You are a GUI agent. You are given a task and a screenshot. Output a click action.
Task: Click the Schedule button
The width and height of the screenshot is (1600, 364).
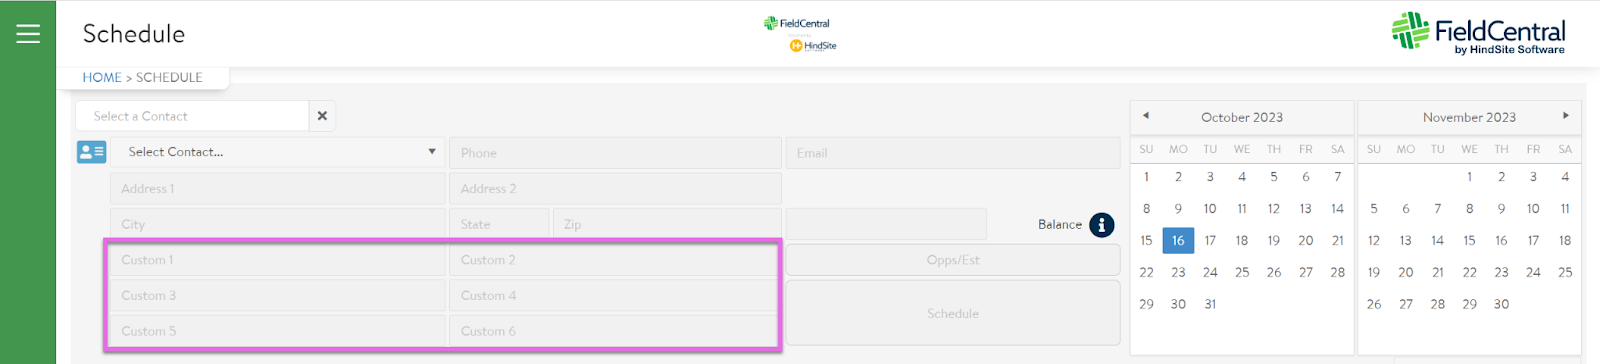pos(953,313)
